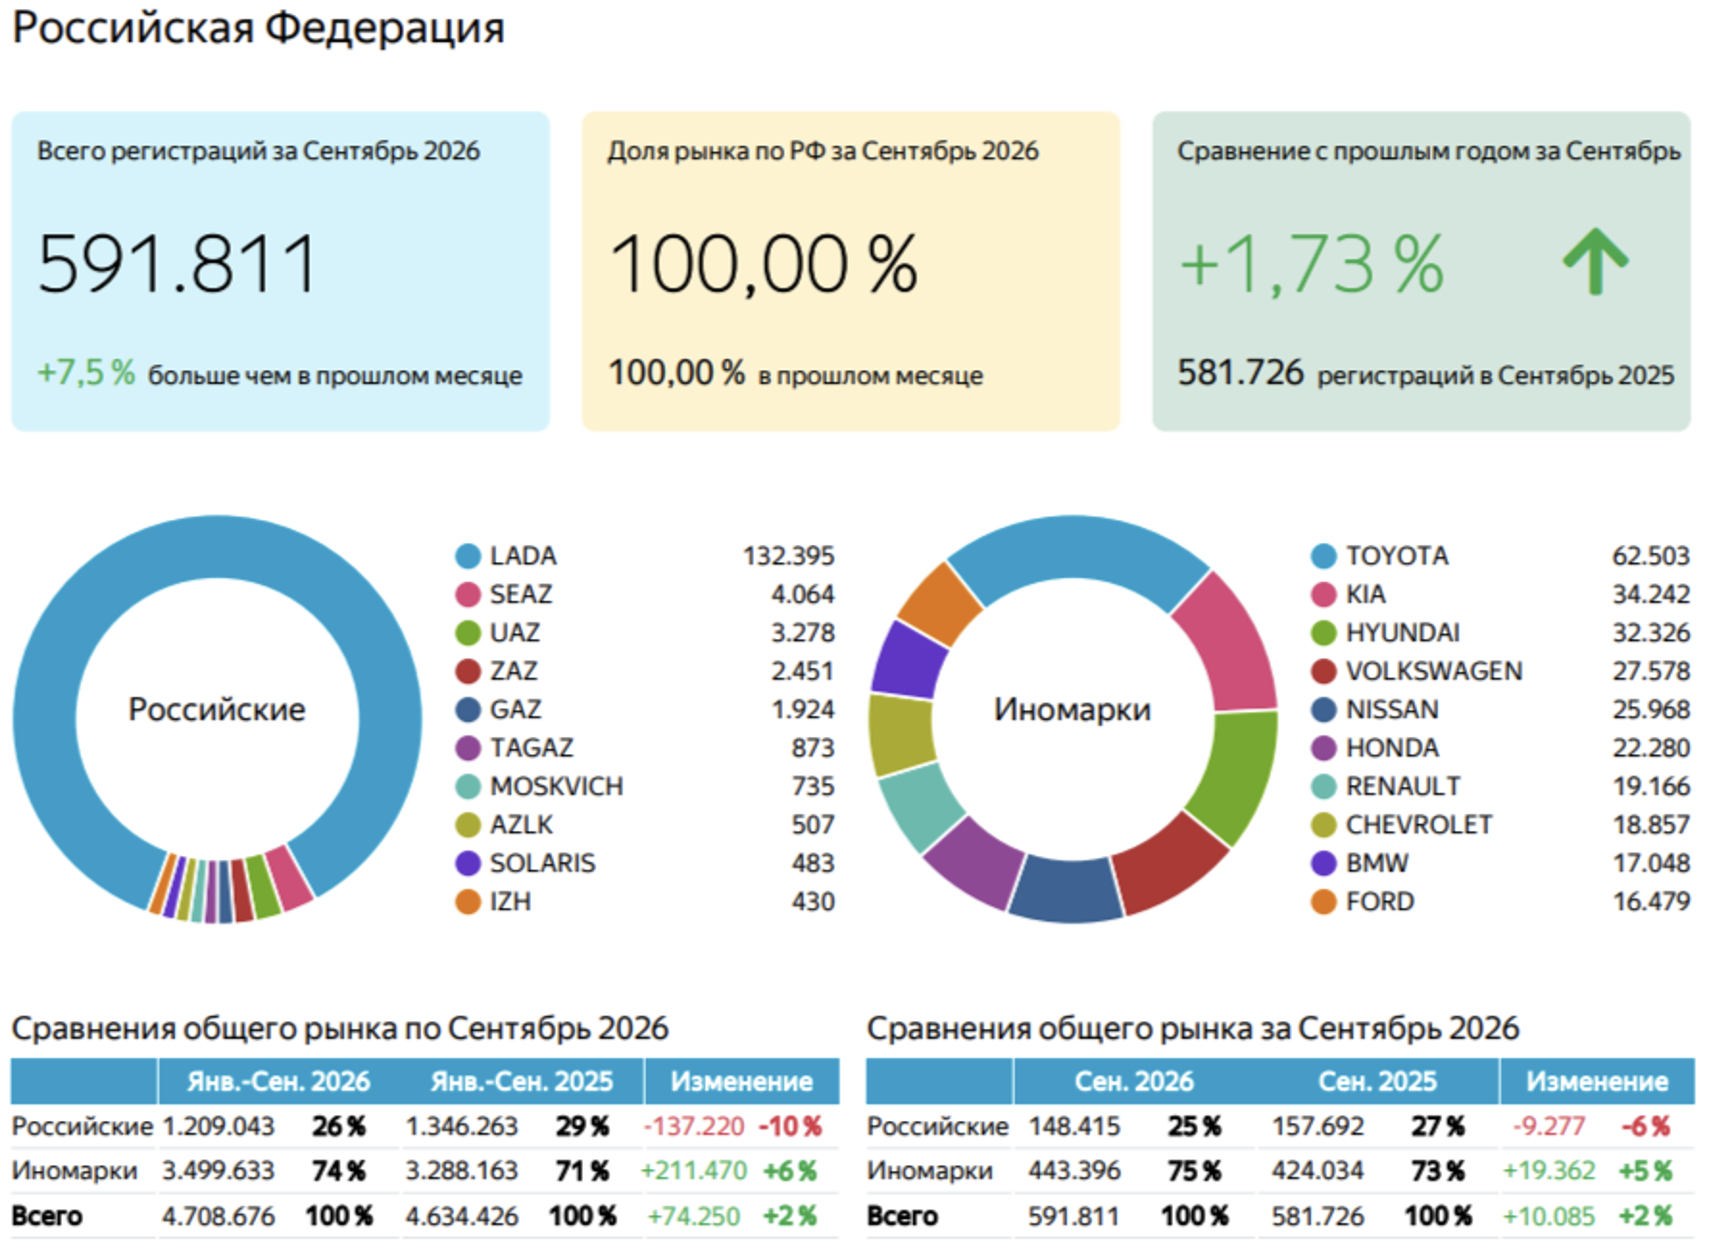Click the TAGAZ legend entry
This screenshot has height=1248, width=1716.
click(645, 748)
